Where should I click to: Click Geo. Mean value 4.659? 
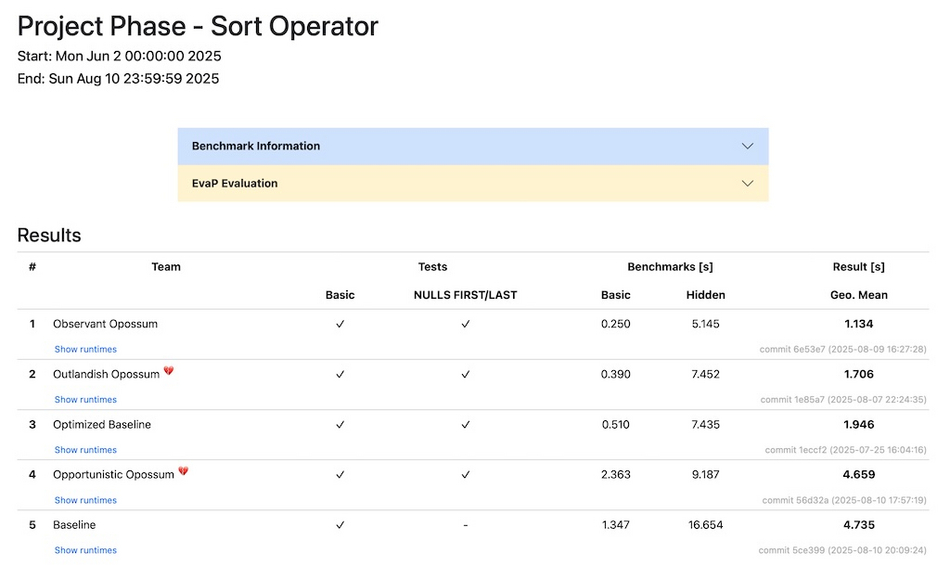tap(859, 475)
